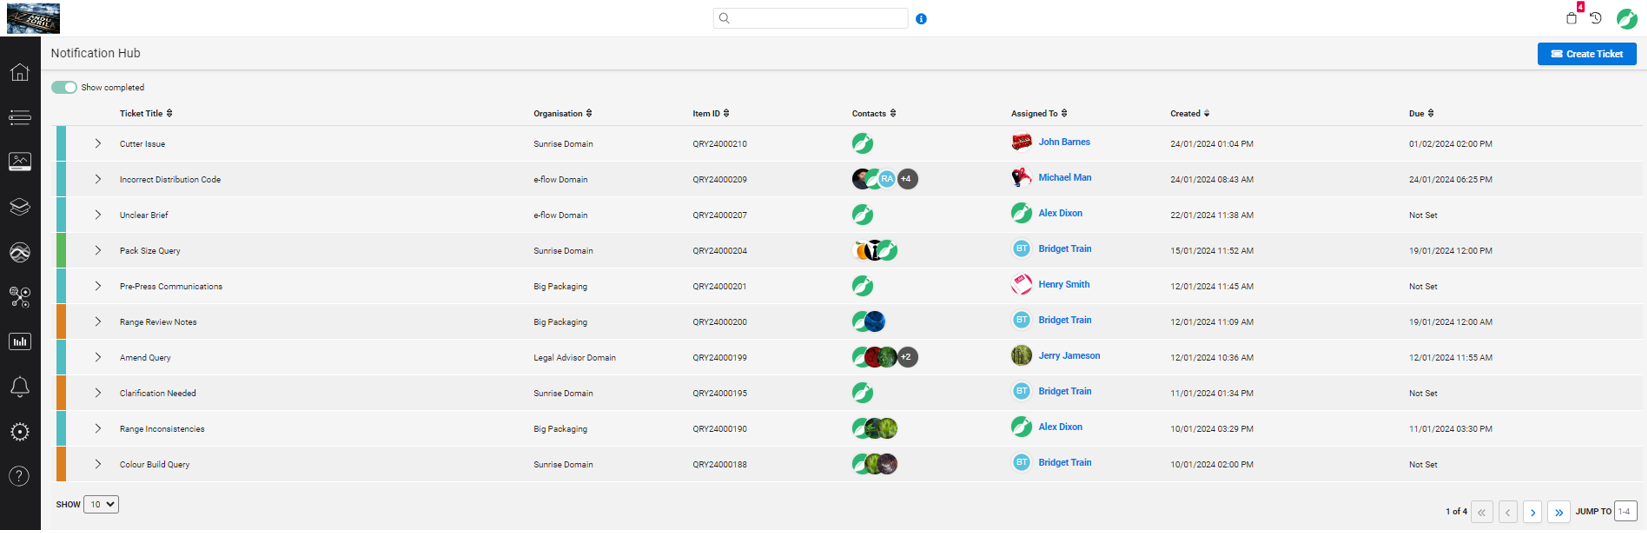The width and height of the screenshot is (1647, 533).
Task: Open the clipboard icon with red badge
Action: 1572,18
